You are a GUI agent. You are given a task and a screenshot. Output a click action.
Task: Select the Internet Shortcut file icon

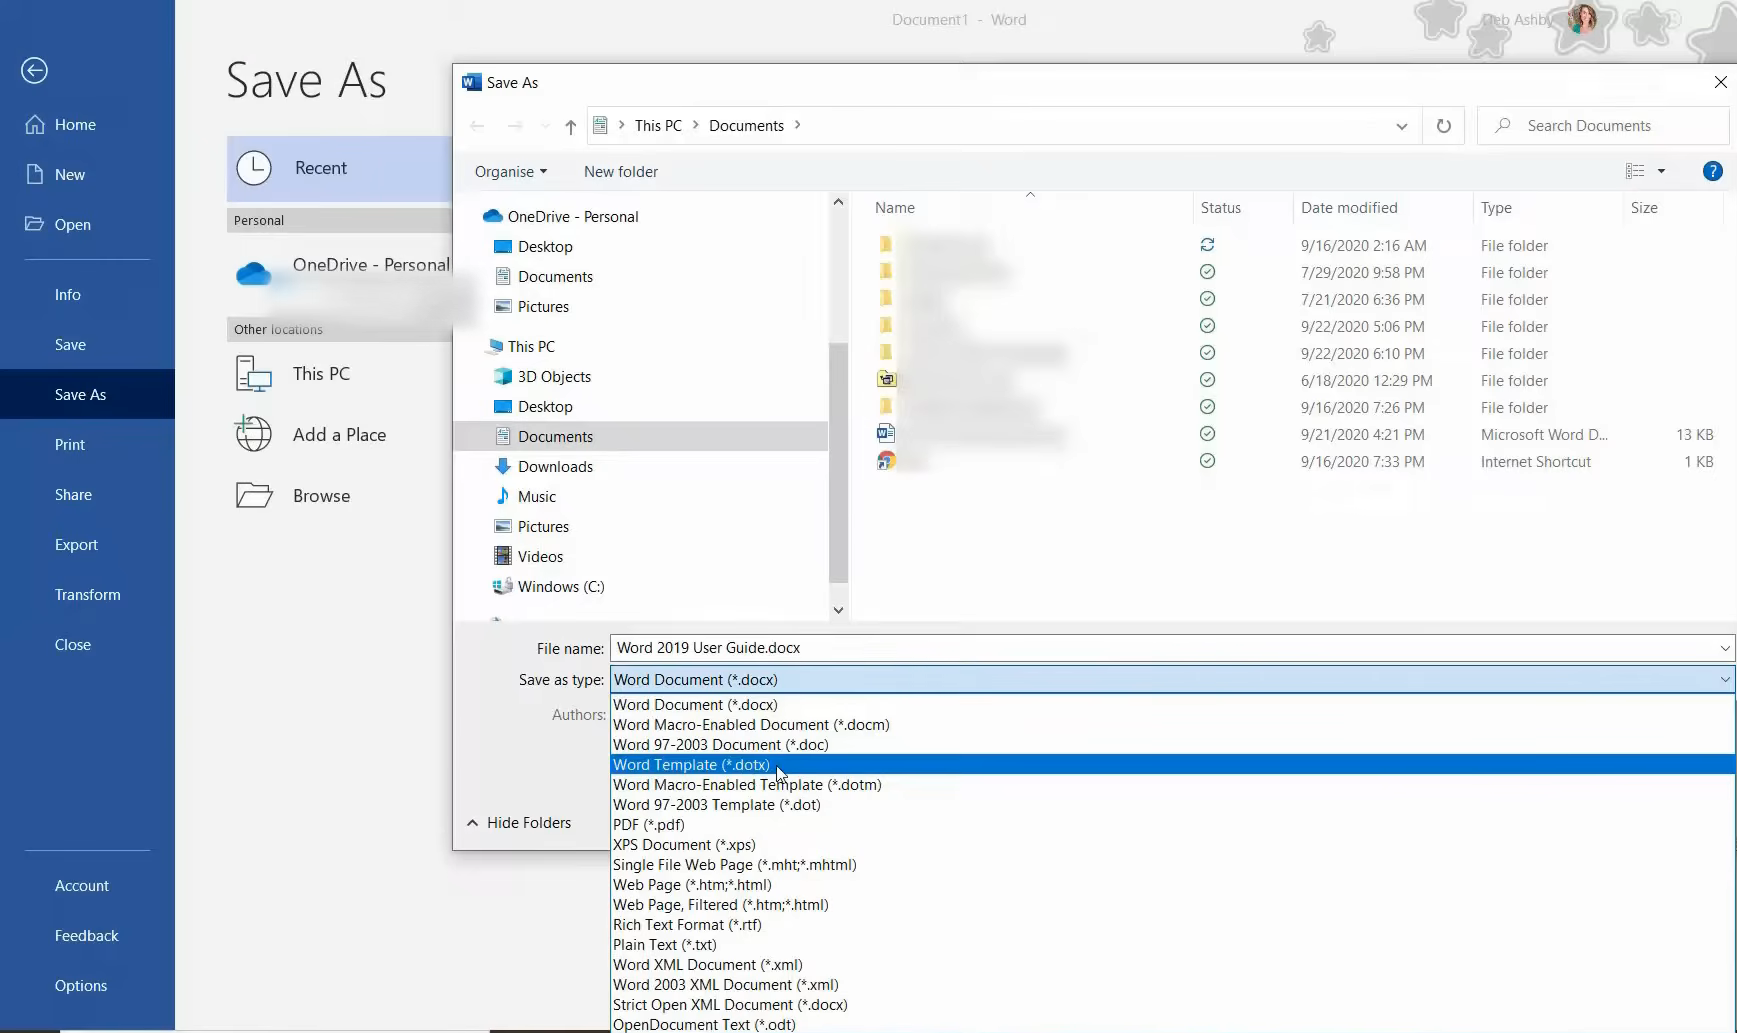pyautogui.click(x=886, y=461)
